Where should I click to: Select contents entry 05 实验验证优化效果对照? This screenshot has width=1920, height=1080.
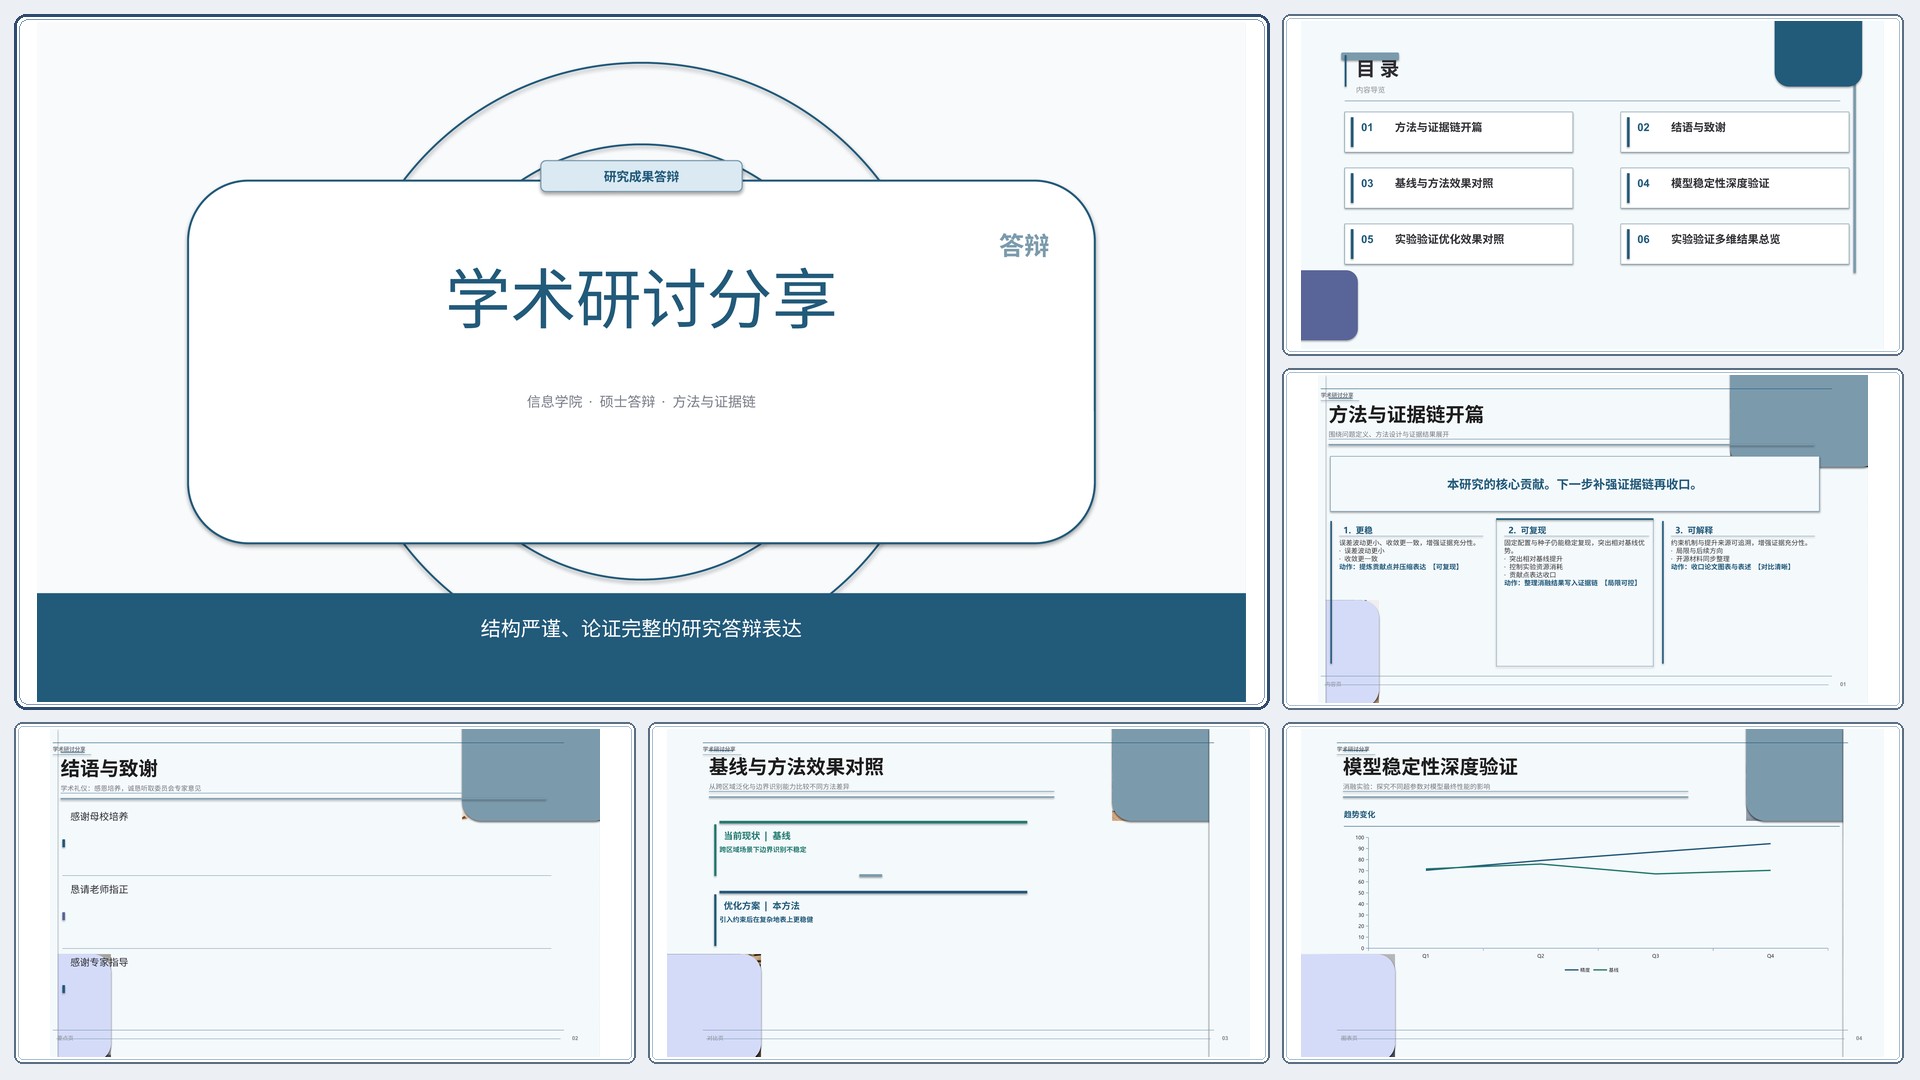(x=1459, y=243)
